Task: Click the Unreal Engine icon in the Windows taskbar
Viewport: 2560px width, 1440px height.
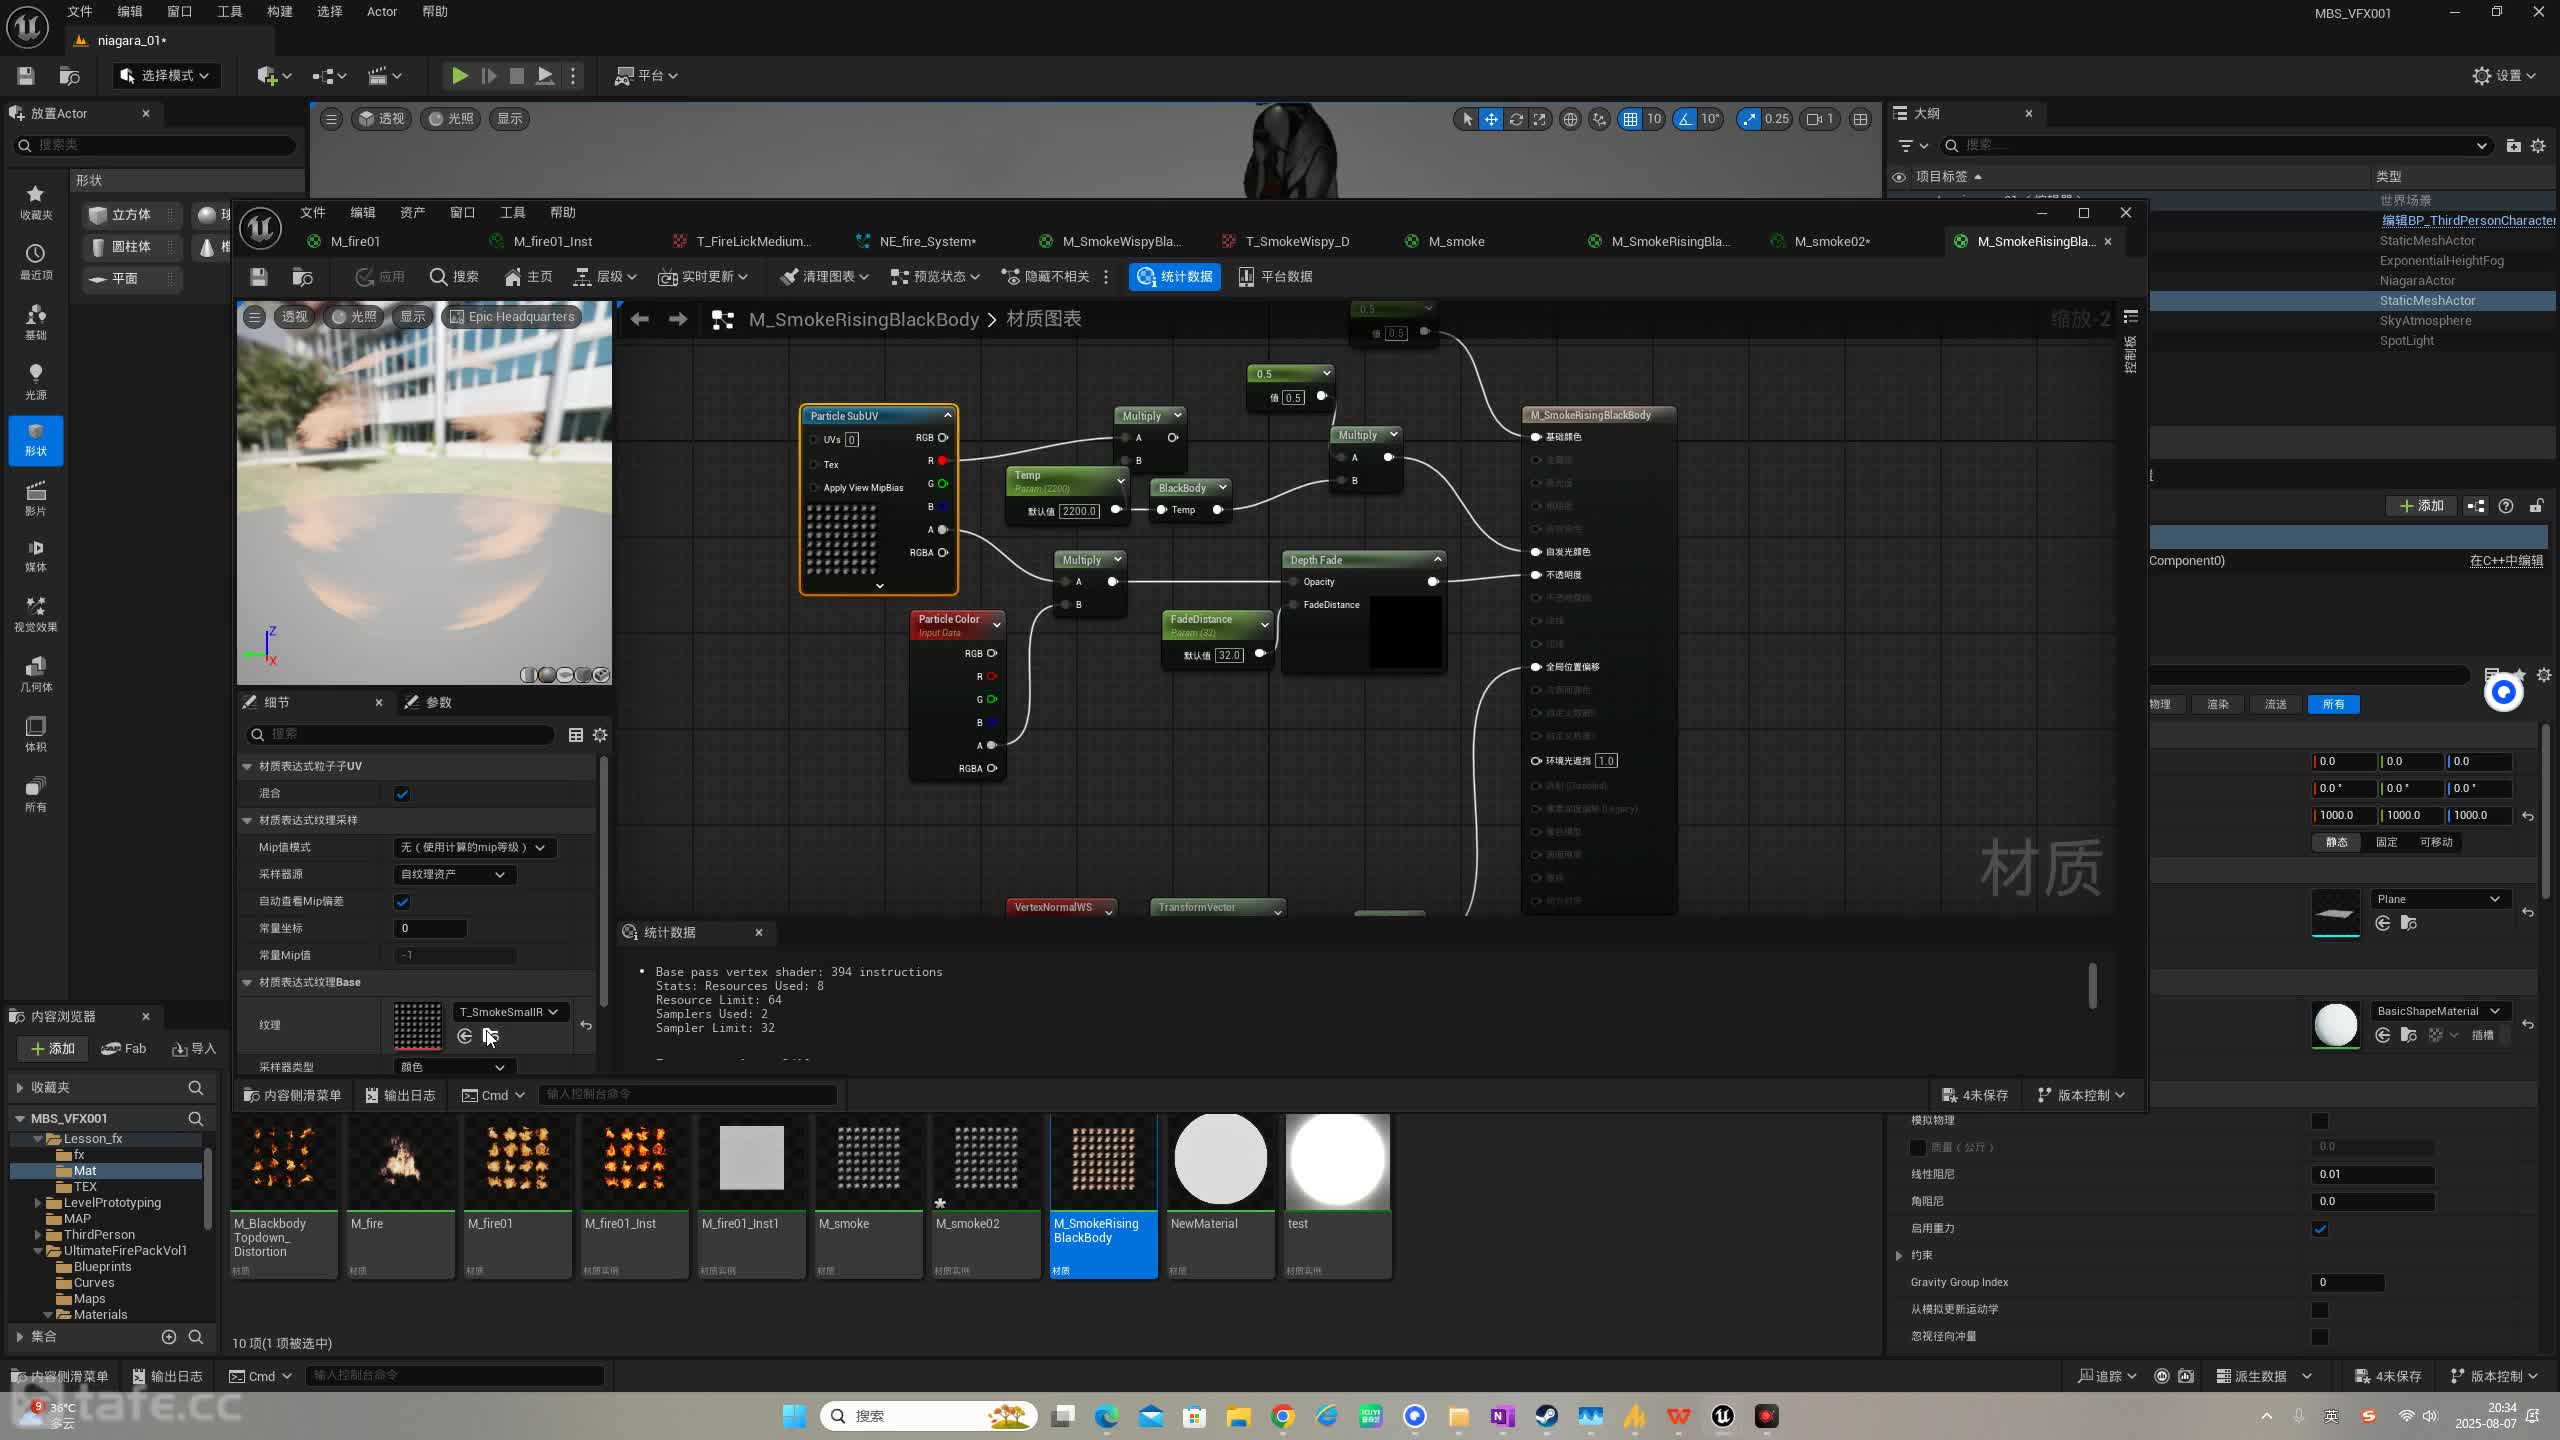Action: (x=1722, y=1416)
